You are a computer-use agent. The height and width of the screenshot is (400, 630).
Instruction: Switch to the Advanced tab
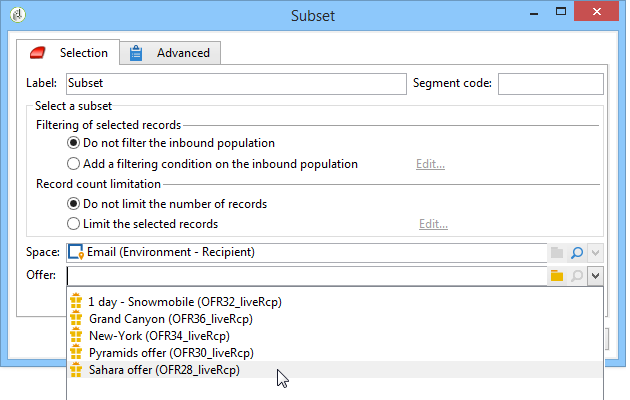point(171,53)
